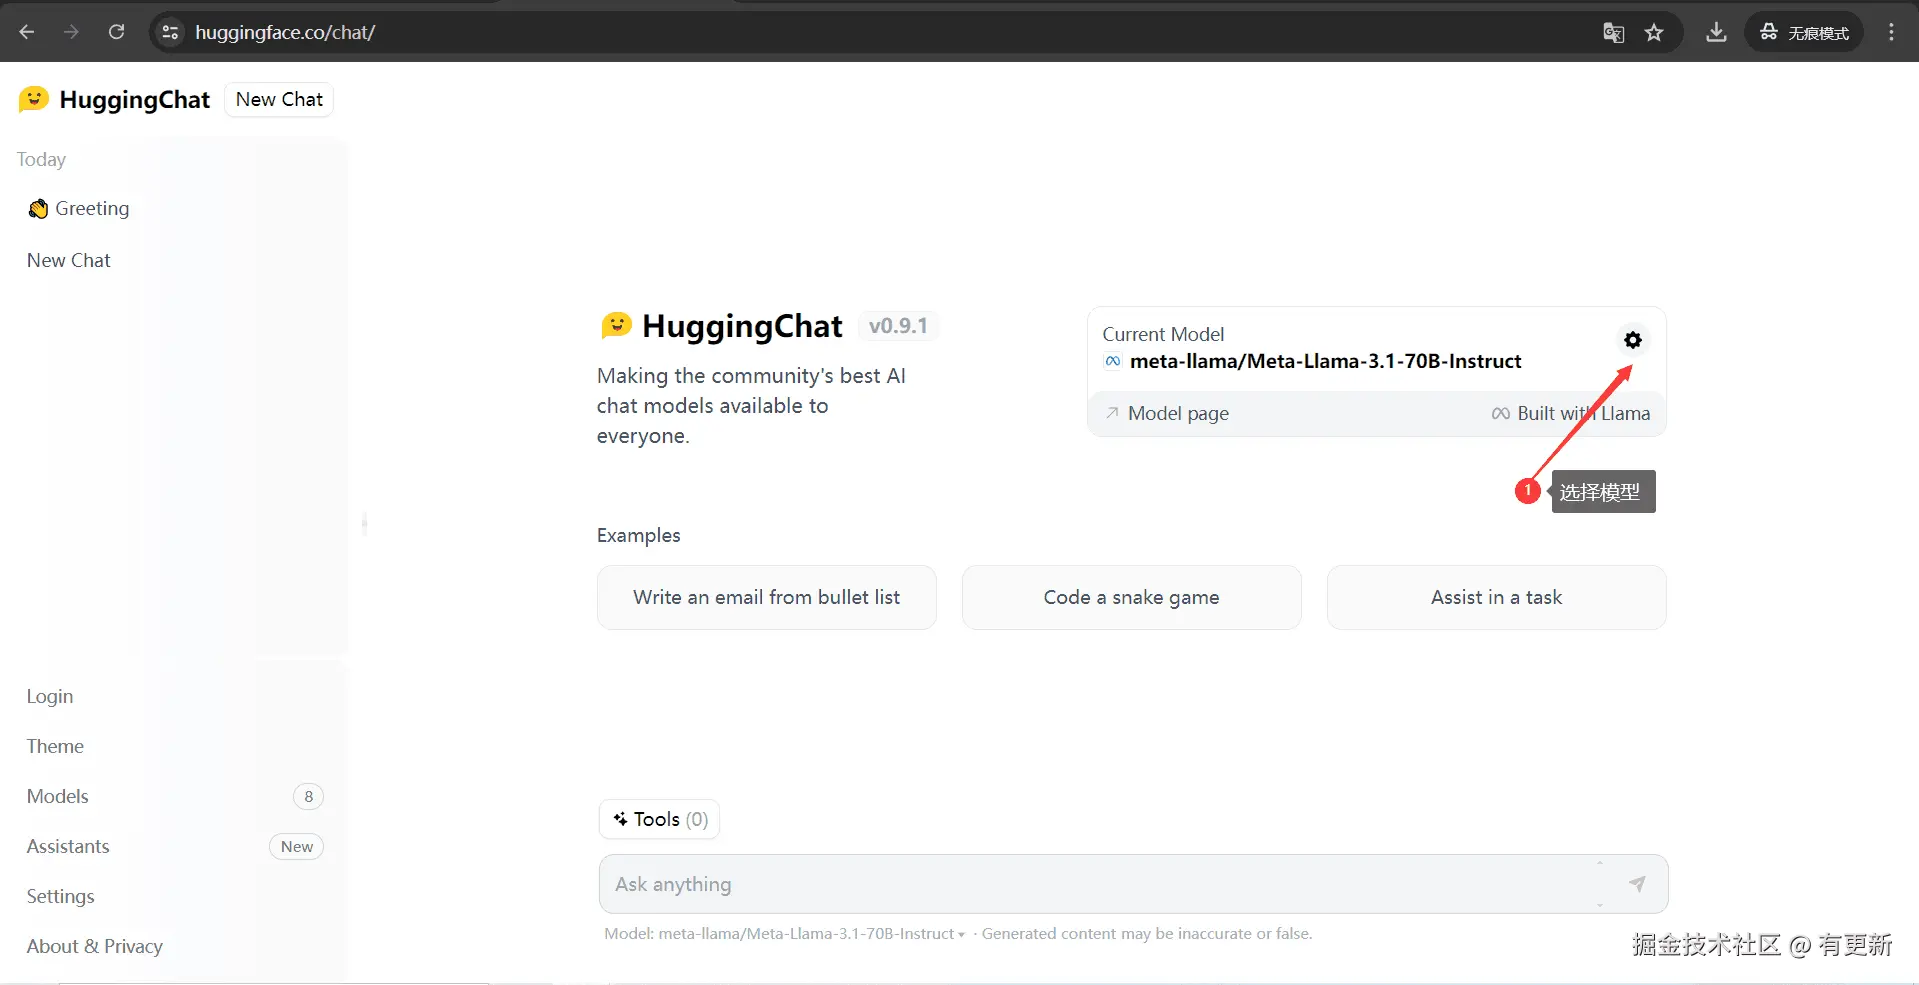Viewport: 1919px width, 985px height.
Task: Select 'Code a snake game' example
Action: coord(1131,597)
